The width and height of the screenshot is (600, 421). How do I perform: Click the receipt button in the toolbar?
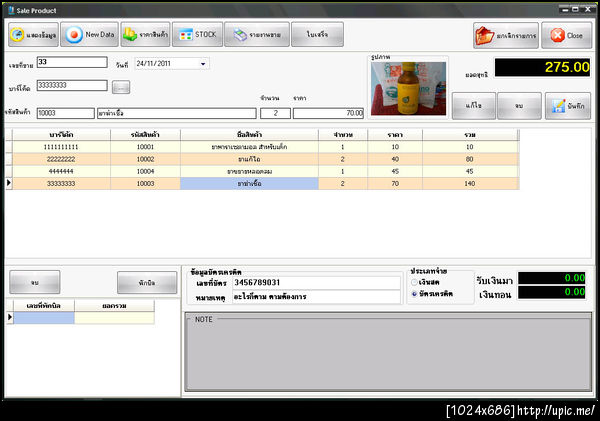(317, 35)
